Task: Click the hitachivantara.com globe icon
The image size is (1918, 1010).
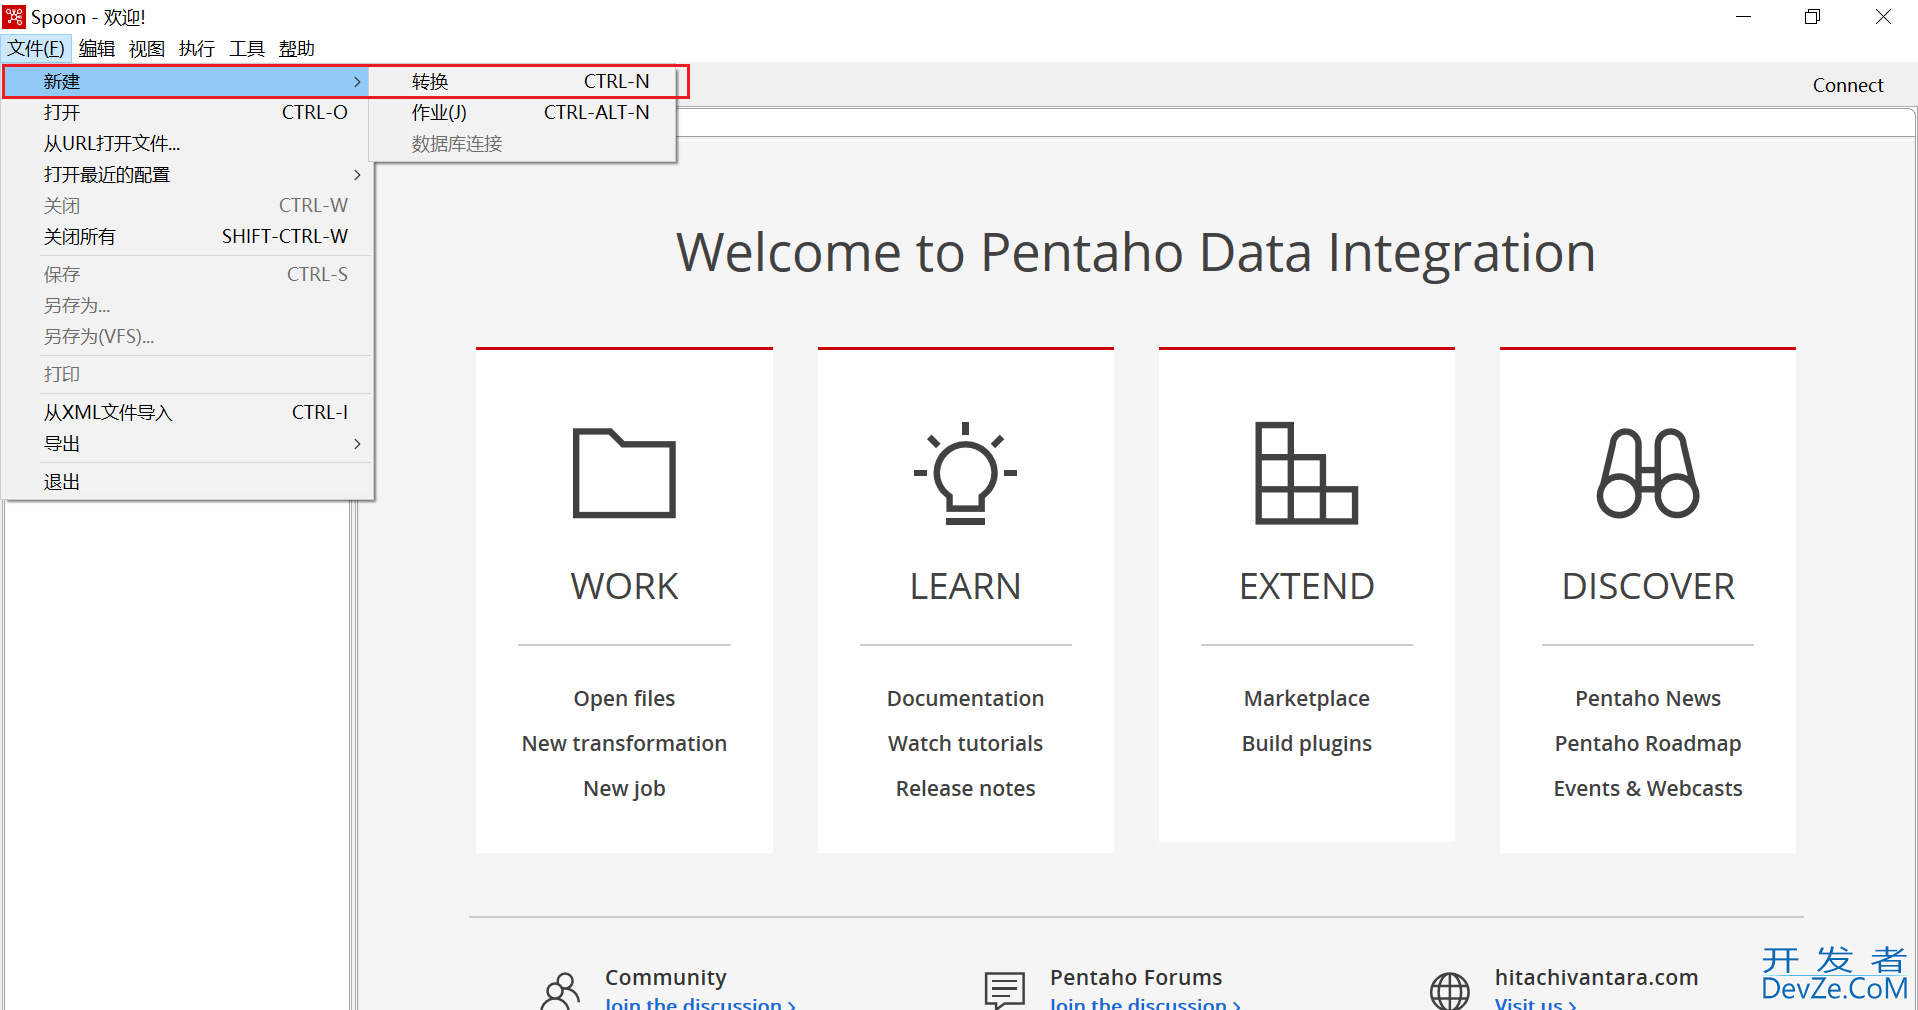Action: click(1450, 991)
